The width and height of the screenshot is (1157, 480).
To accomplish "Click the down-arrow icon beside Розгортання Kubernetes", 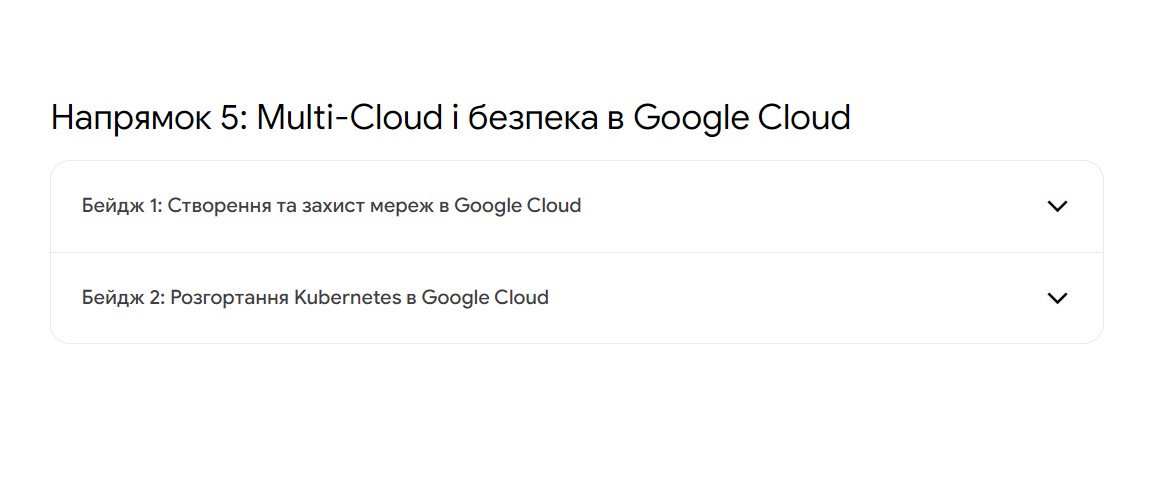I will coord(1057,299).
